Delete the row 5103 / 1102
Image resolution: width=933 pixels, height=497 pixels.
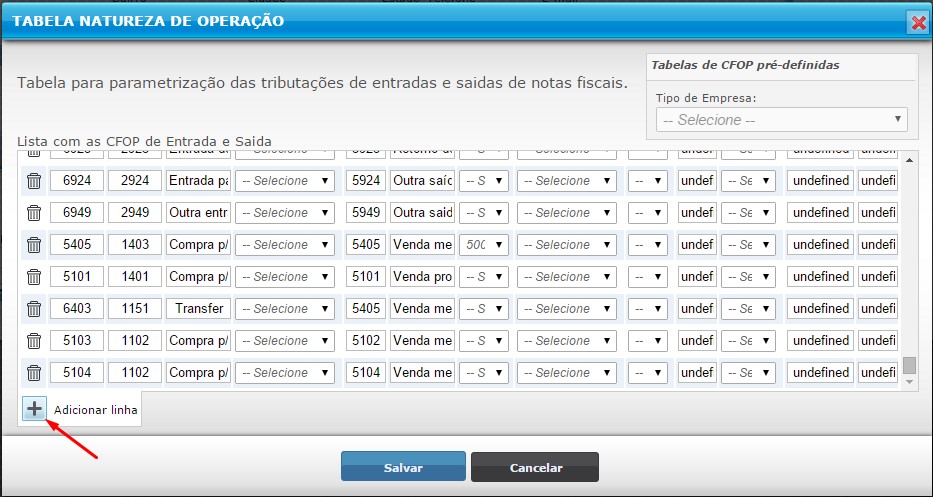point(34,340)
